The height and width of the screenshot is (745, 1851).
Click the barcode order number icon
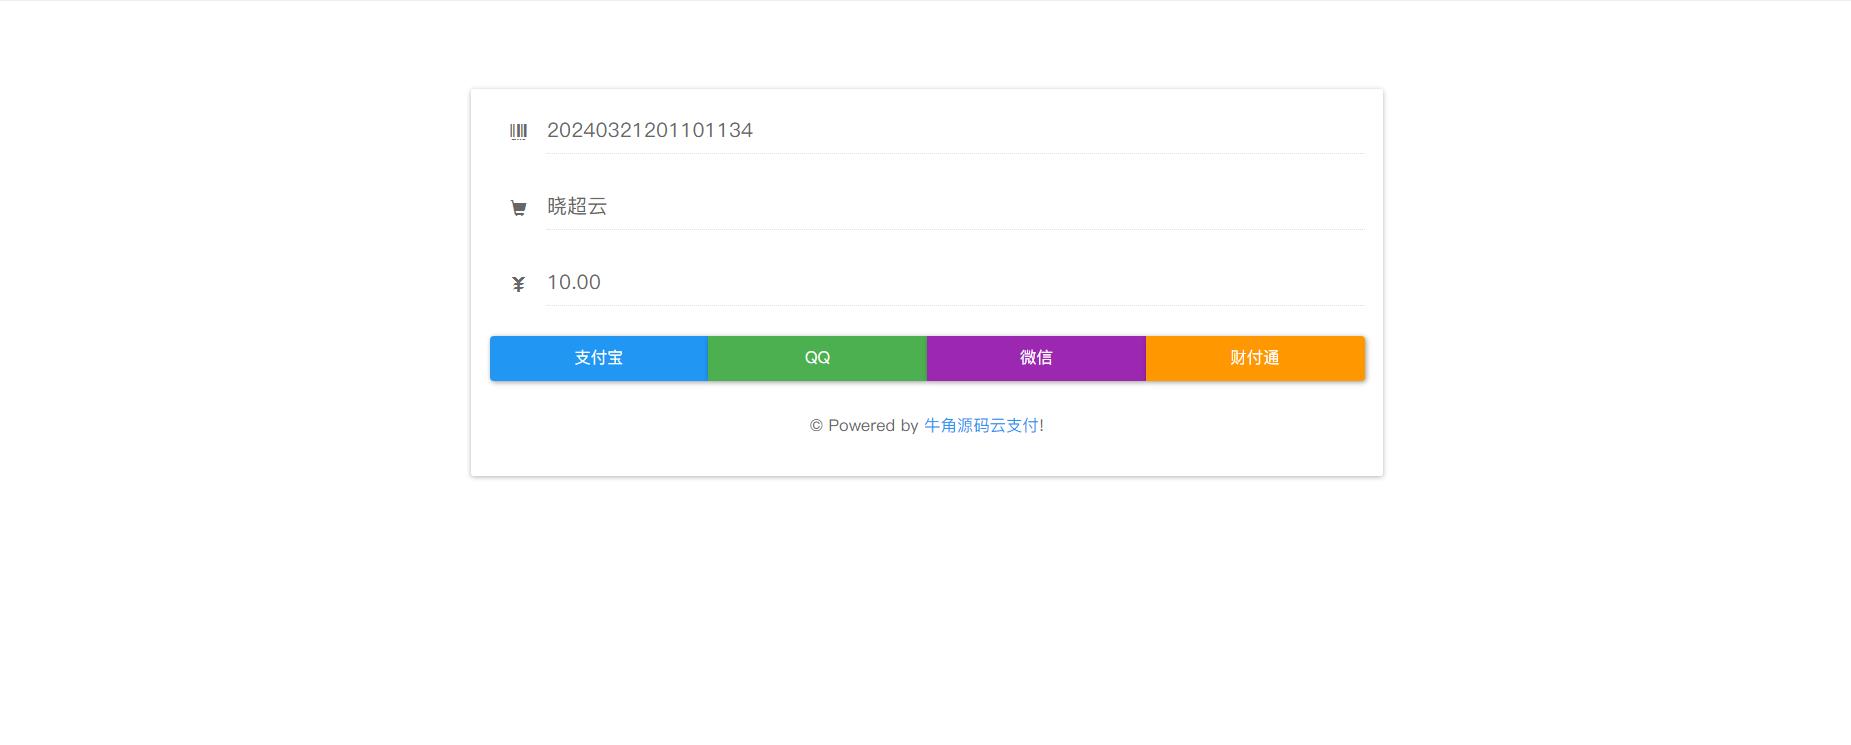[518, 132]
